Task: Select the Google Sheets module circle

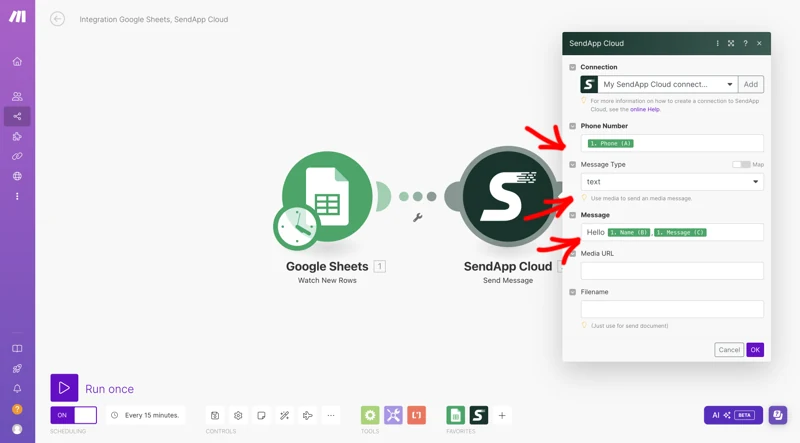Action: point(327,196)
